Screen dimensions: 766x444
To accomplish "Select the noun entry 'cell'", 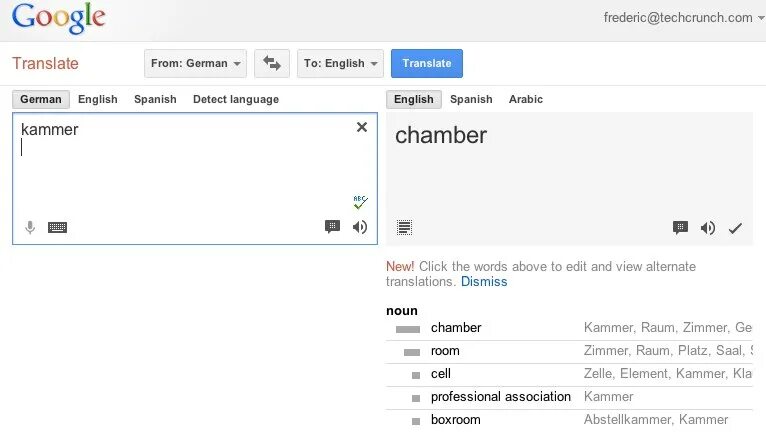I will pos(441,374).
